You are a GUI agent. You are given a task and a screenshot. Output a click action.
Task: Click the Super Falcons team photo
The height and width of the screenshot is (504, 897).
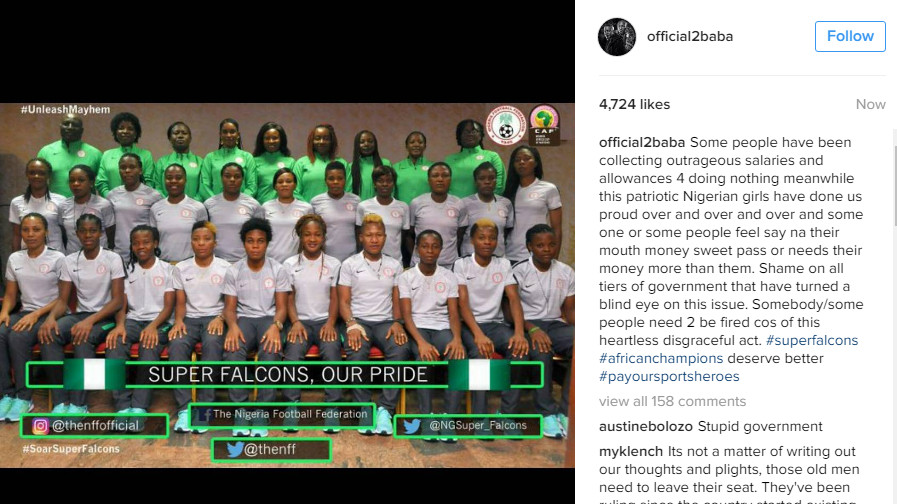(x=287, y=285)
